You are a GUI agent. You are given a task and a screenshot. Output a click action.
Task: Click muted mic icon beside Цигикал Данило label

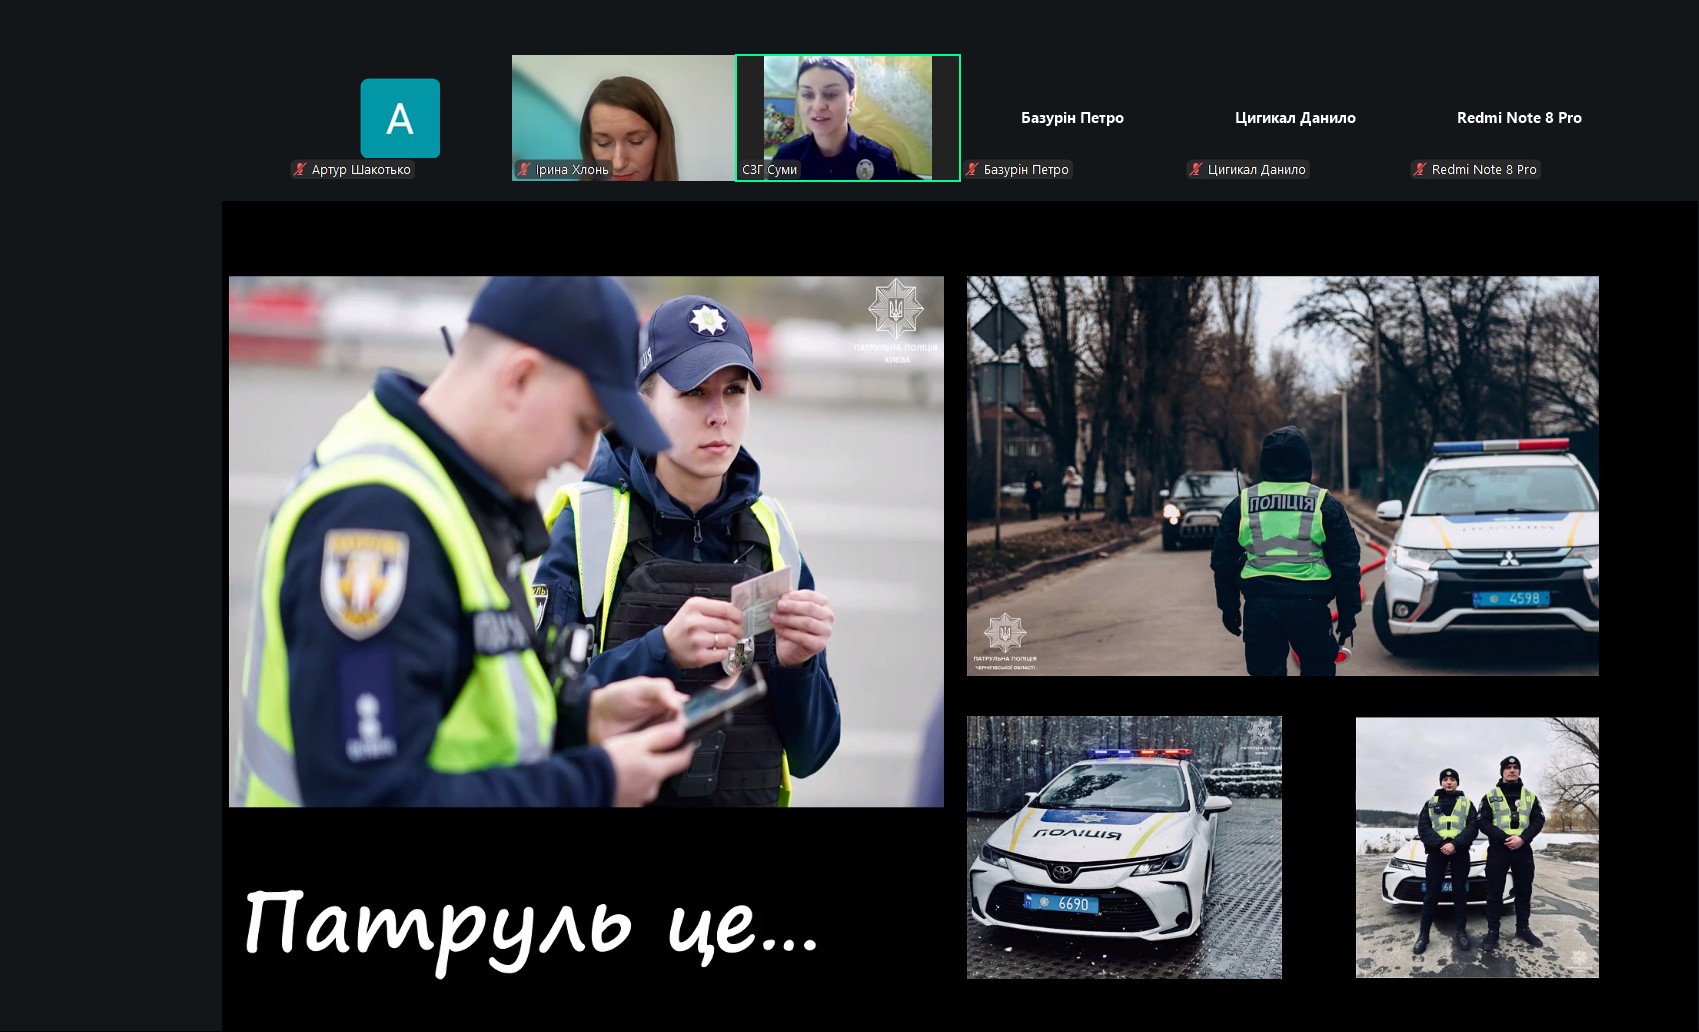coord(1195,170)
